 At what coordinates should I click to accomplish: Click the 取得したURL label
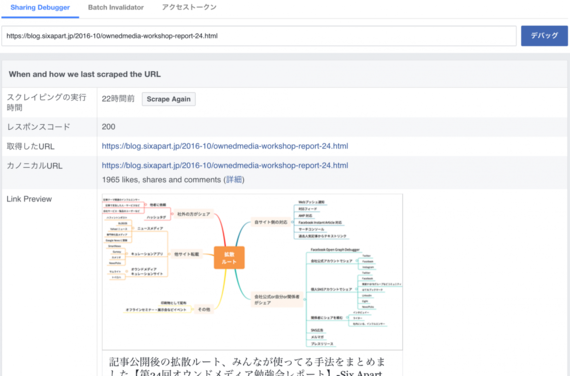click(x=31, y=146)
